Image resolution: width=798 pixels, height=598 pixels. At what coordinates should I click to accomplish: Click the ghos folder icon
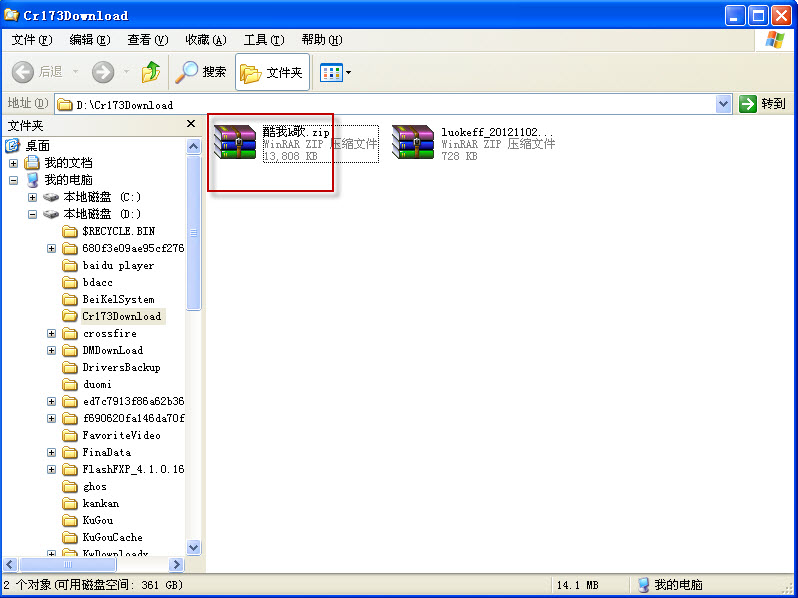70,487
